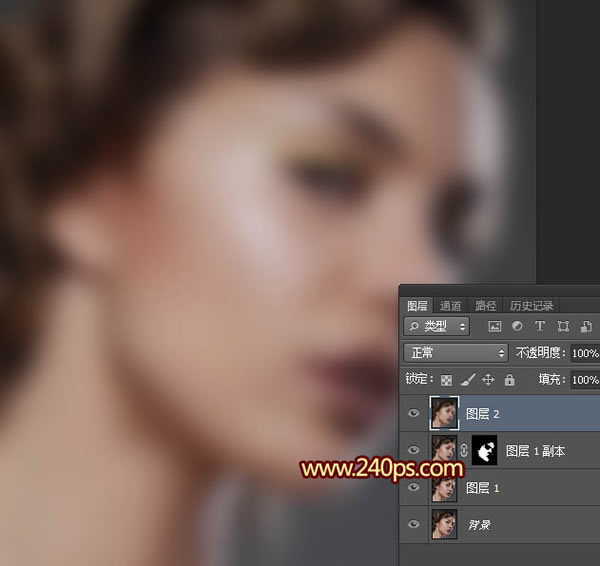Click the 填充 label
600x566 pixels.
(x=552, y=379)
